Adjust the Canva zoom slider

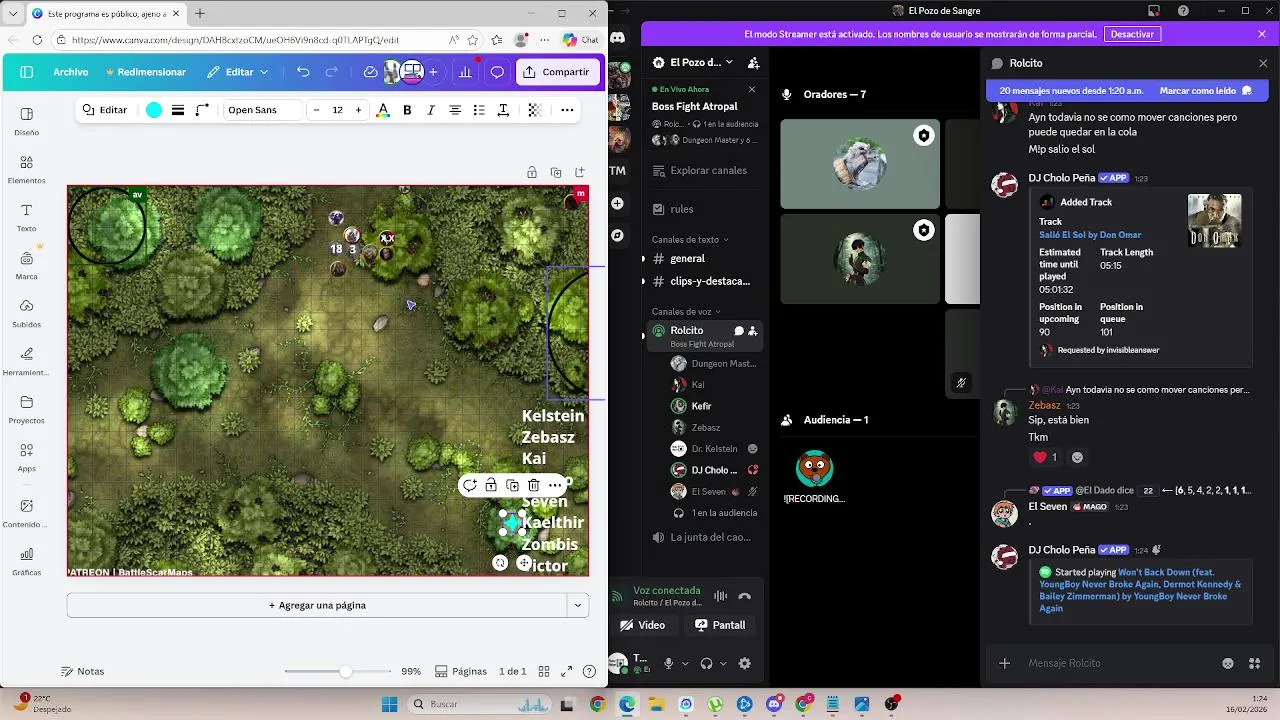click(x=345, y=672)
